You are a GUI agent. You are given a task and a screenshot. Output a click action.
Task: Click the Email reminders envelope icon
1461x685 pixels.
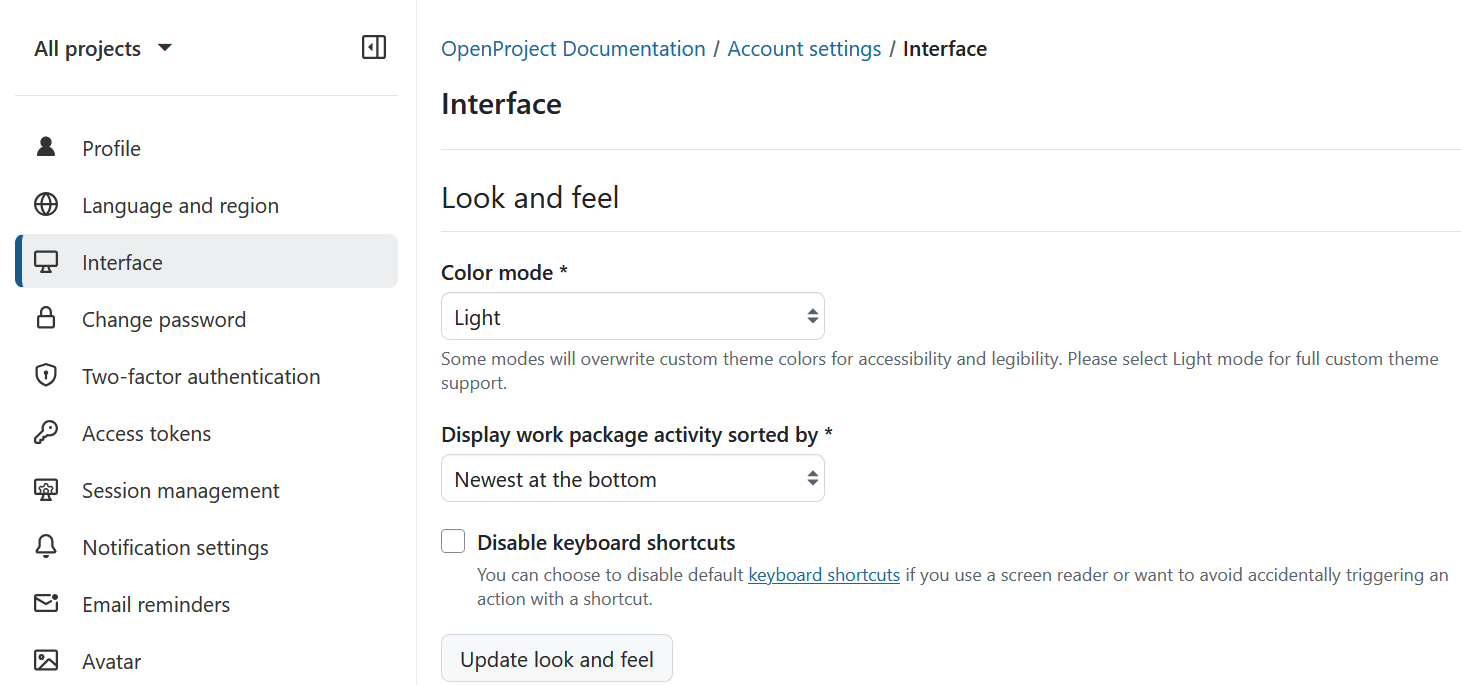point(45,603)
